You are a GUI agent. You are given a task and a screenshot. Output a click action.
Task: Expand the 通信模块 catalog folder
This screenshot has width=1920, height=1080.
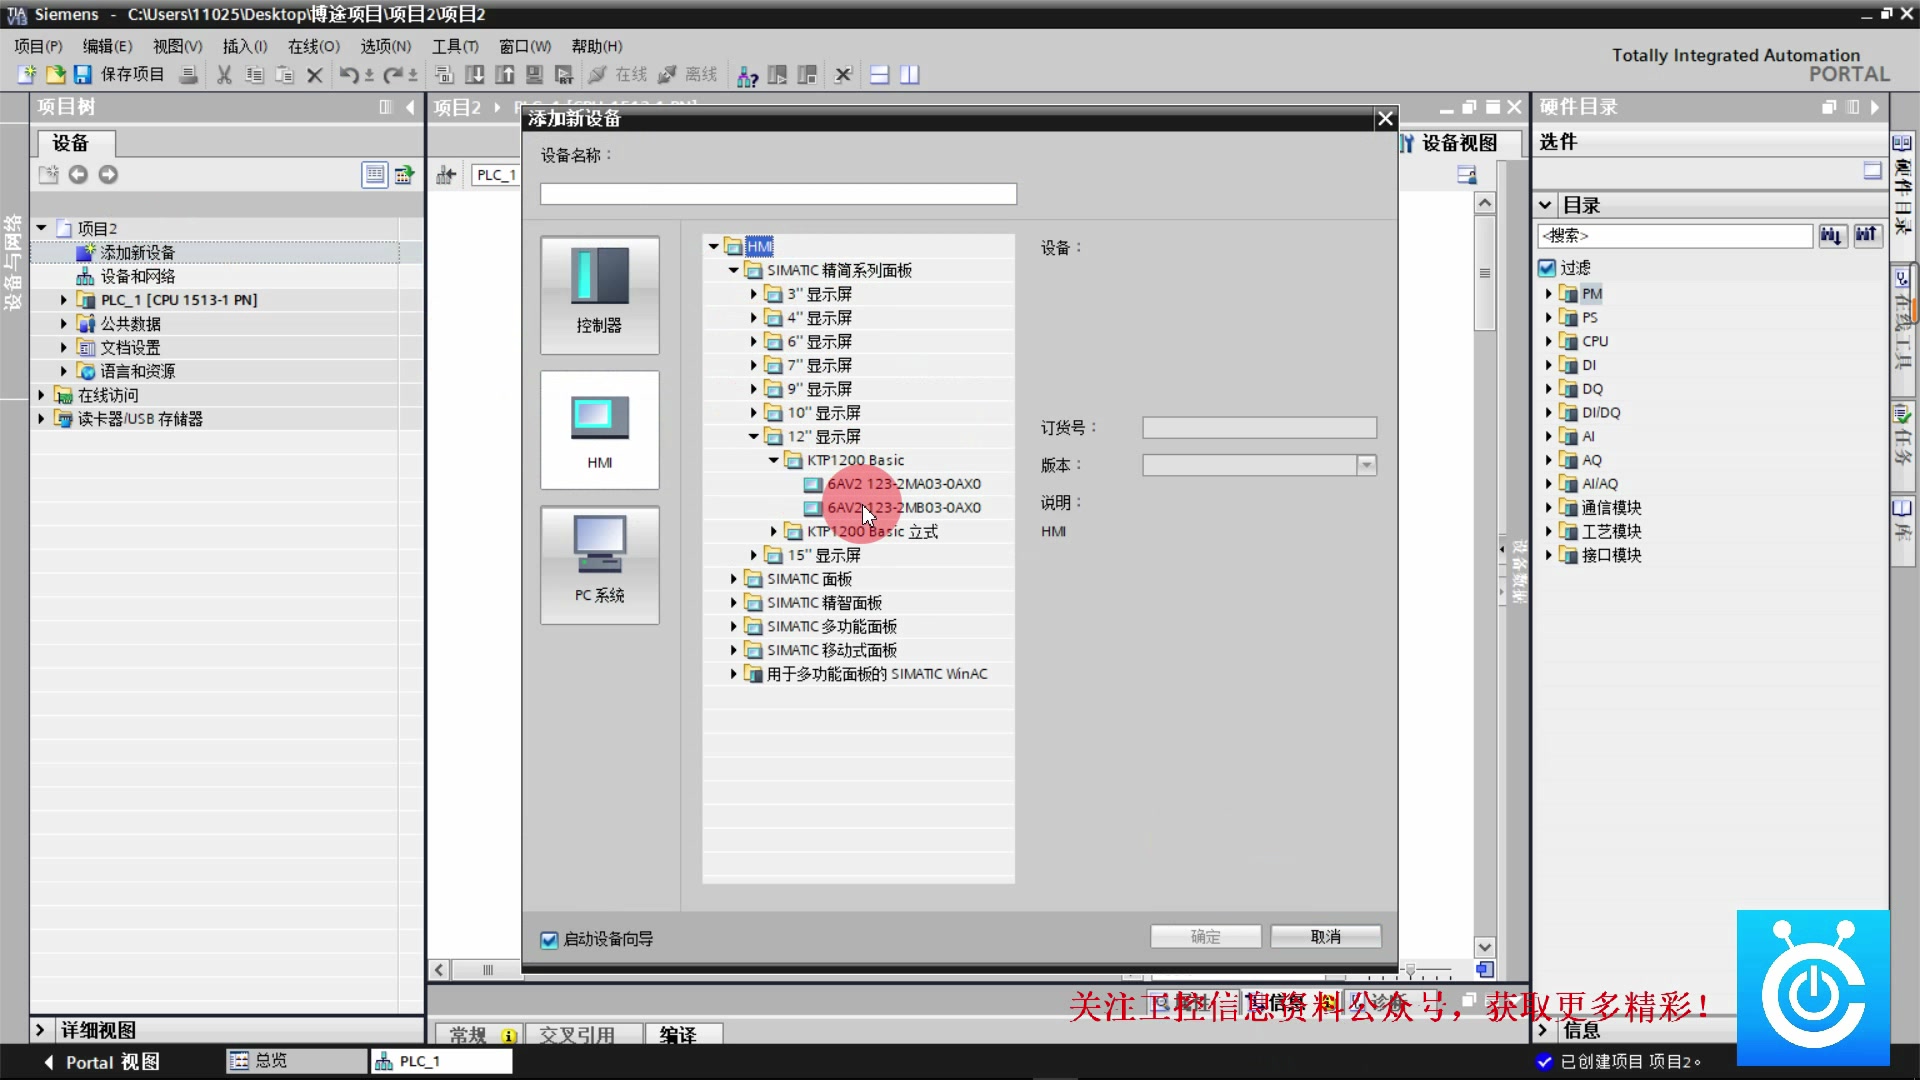pyautogui.click(x=1548, y=507)
